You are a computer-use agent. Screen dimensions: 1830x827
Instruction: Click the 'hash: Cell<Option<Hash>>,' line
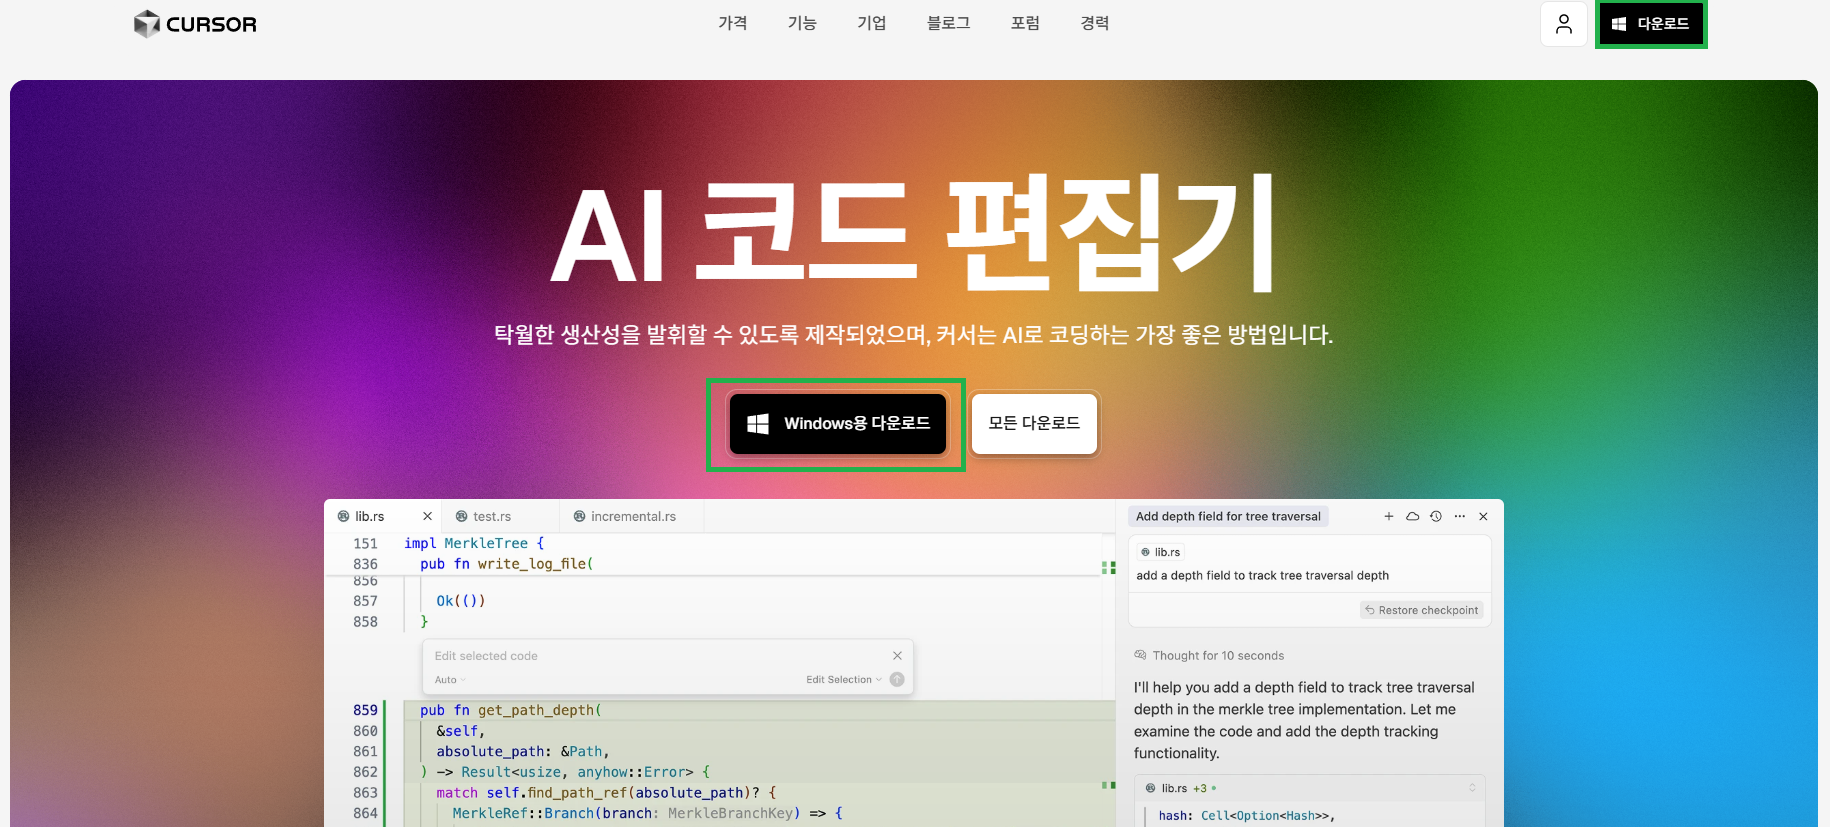(1246, 816)
